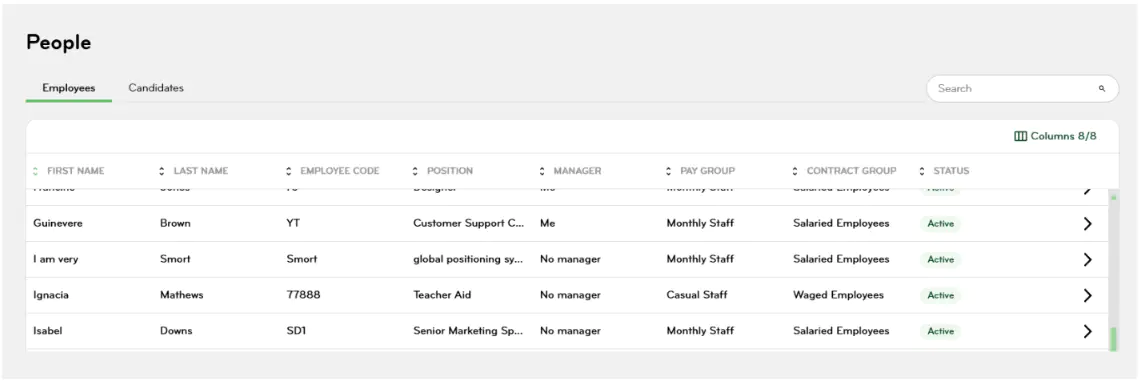Click the Smort last name cell
Screen dimensions: 1140x381
(175, 259)
